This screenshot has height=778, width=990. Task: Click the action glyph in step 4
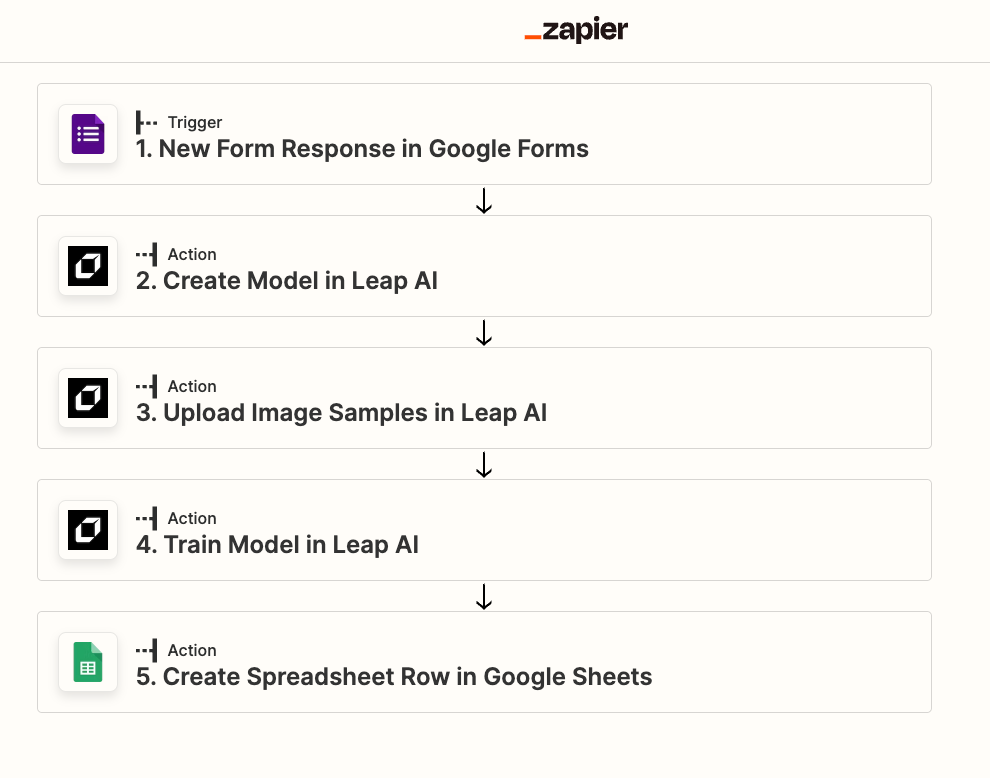(x=146, y=518)
